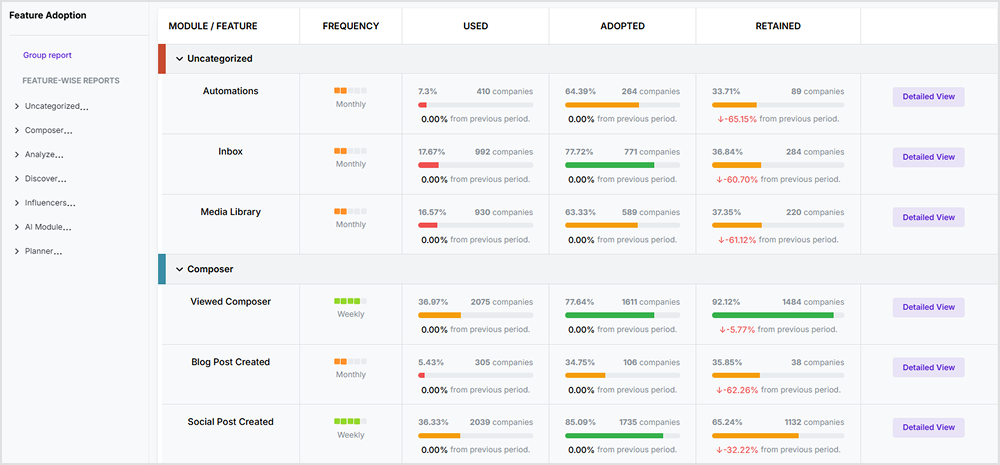Click the Blog Post Created used bar

click(x=476, y=375)
